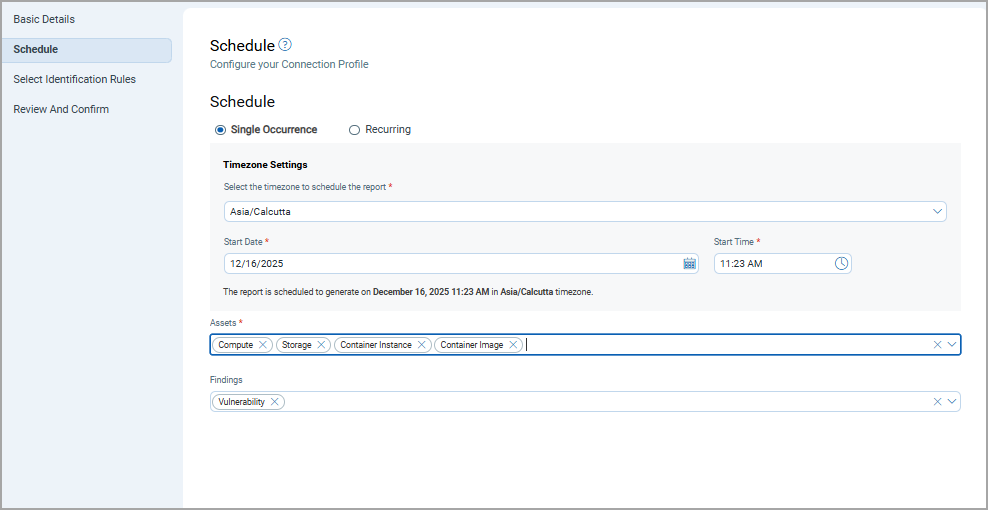Clear all selected Assets

click(x=937, y=345)
